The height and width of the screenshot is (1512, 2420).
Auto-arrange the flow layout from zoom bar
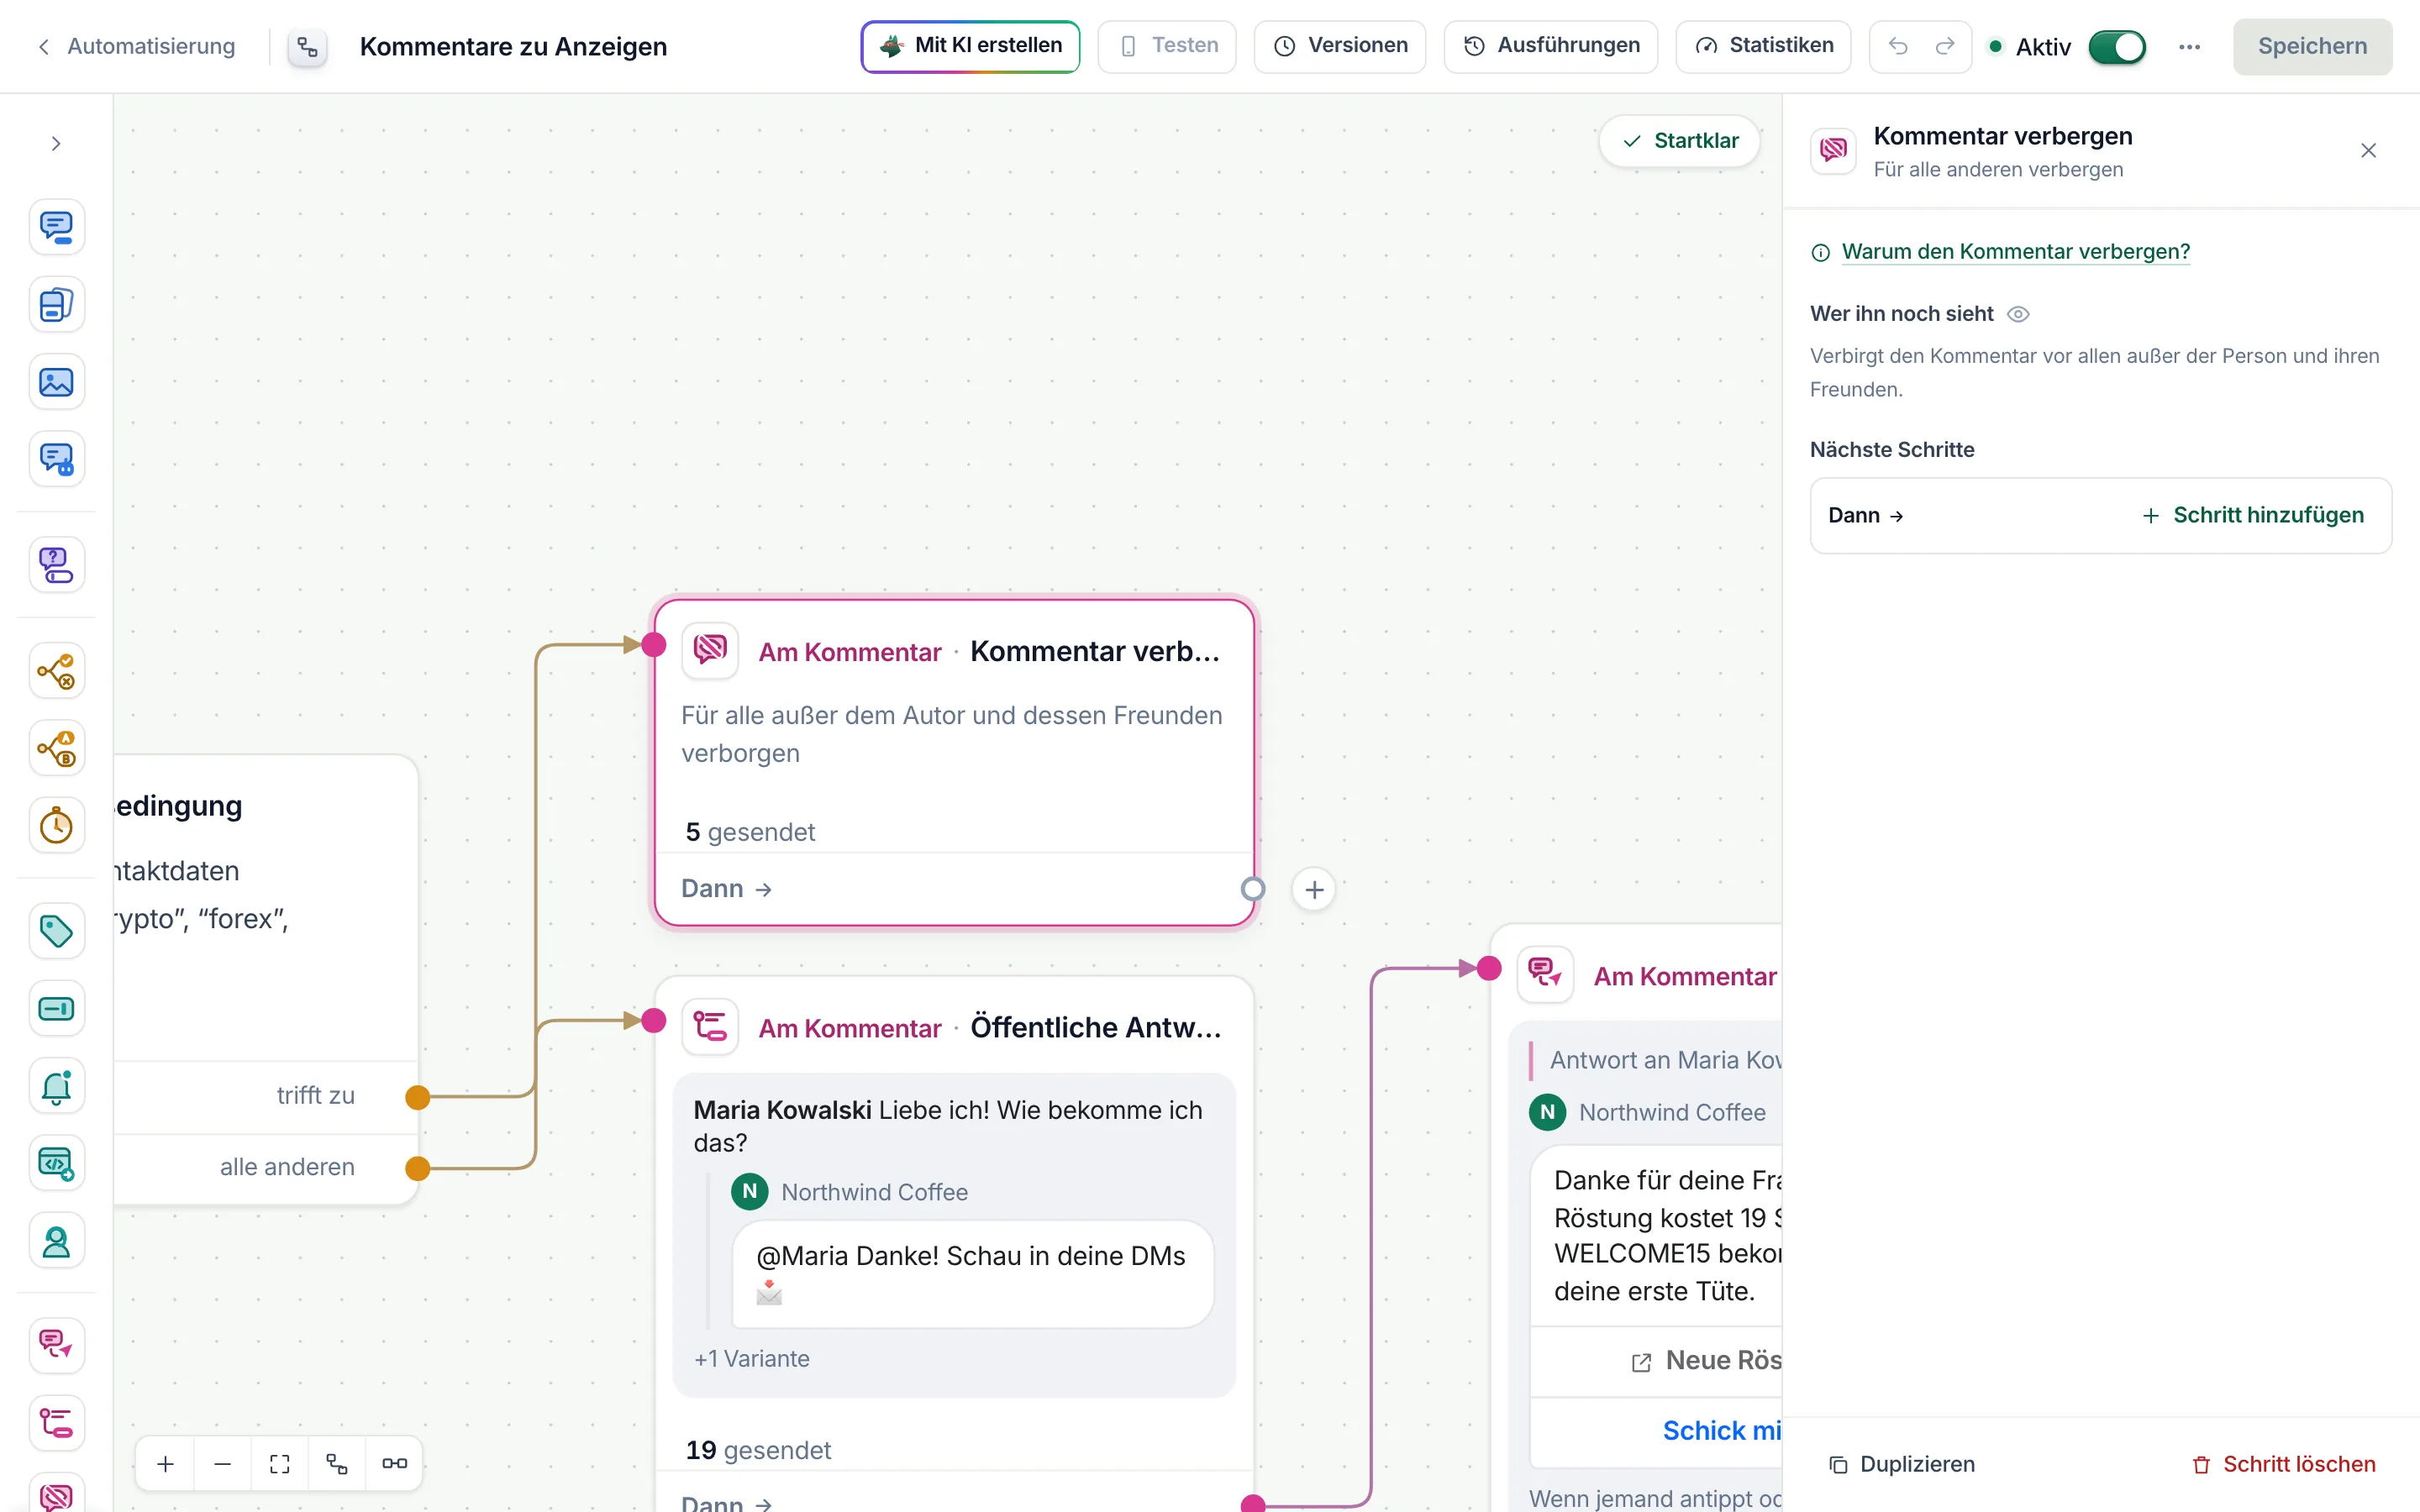(337, 1464)
